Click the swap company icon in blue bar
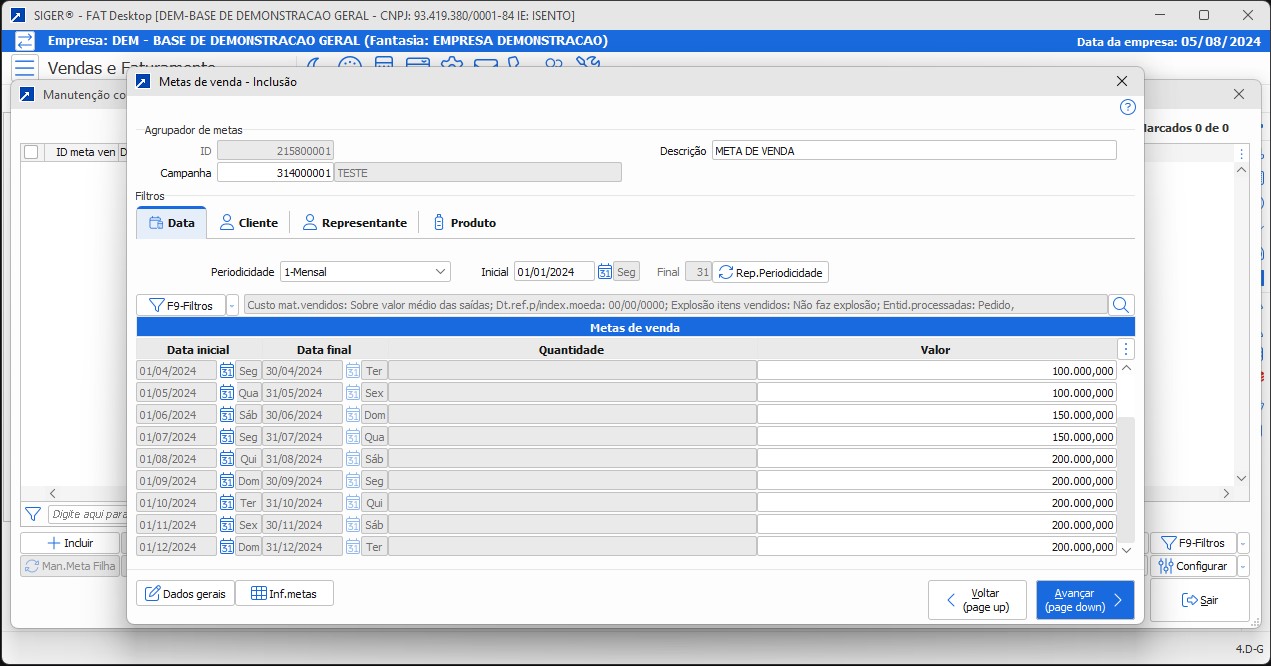Screen dimensions: 1271x666 tap(25, 41)
